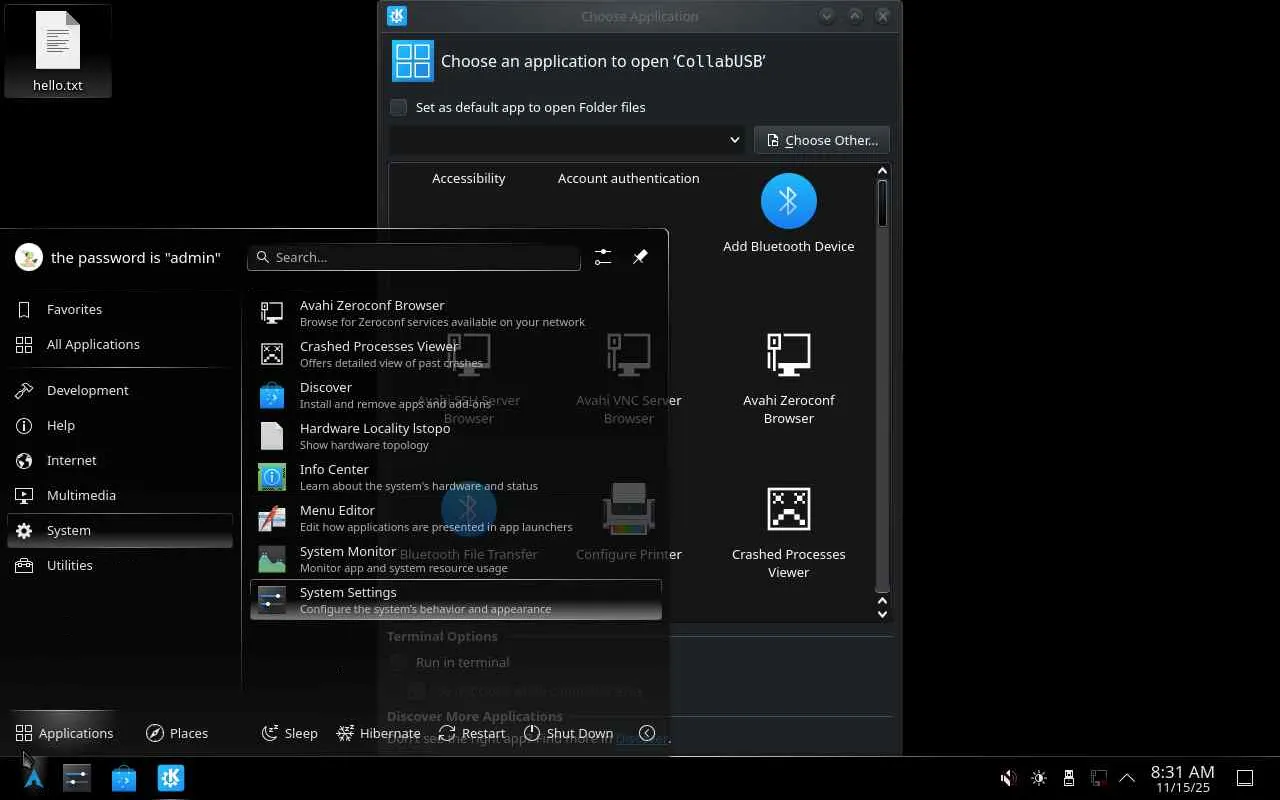The height and width of the screenshot is (800, 1280).
Task: Select Add Bluetooth Device in Choose Application dialog
Action: point(788,214)
